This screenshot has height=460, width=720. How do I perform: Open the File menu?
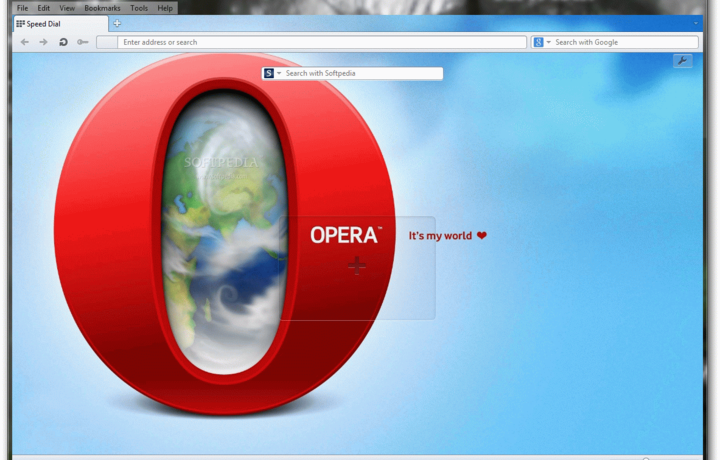pos(22,8)
